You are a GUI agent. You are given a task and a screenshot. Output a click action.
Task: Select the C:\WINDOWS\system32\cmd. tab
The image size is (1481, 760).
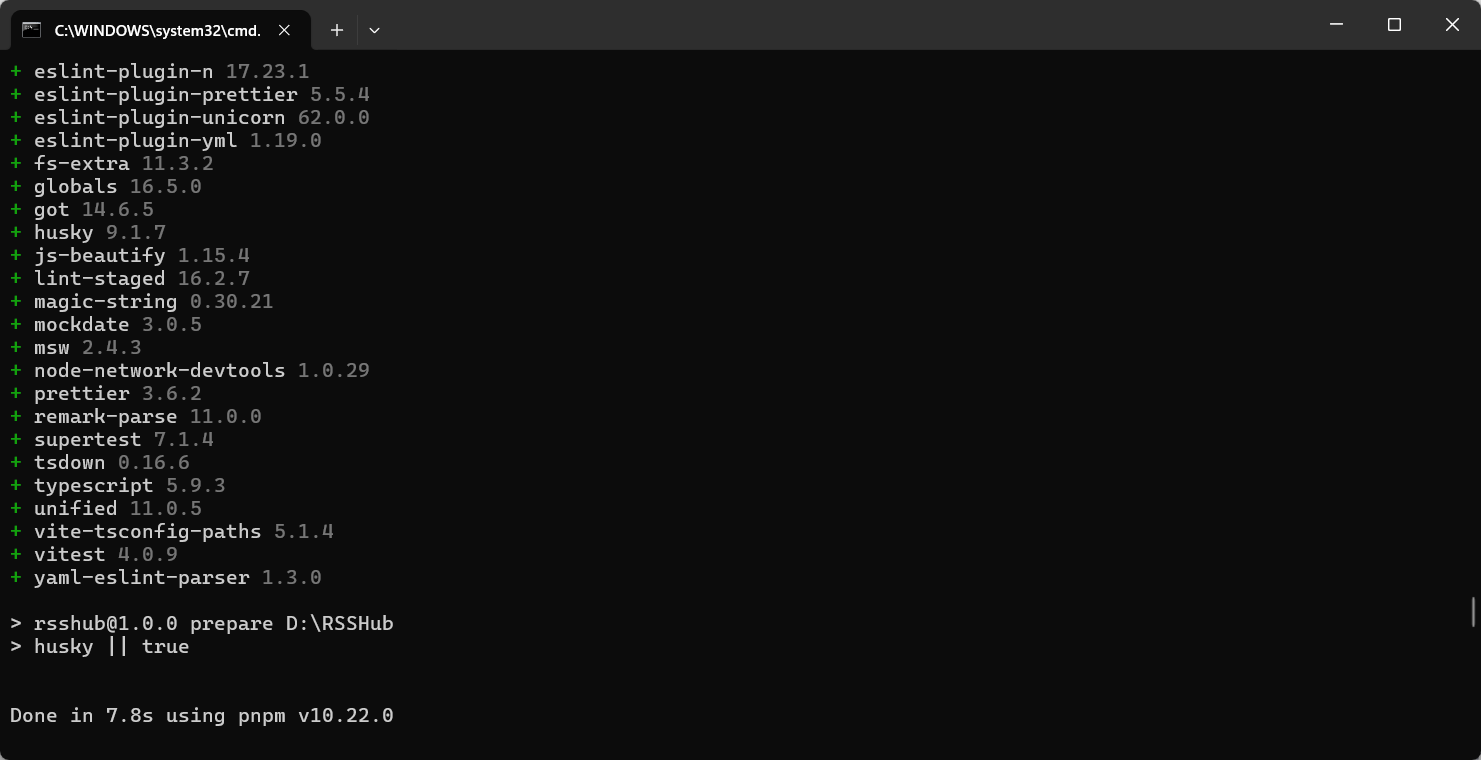(157, 30)
